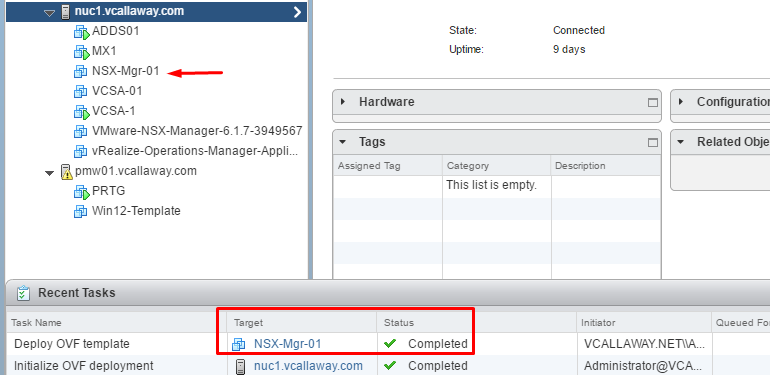Select pmw01.vcallaway.com host in tree
The width and height of the screenshot is (770, 375).
click(x=136, y=171)
